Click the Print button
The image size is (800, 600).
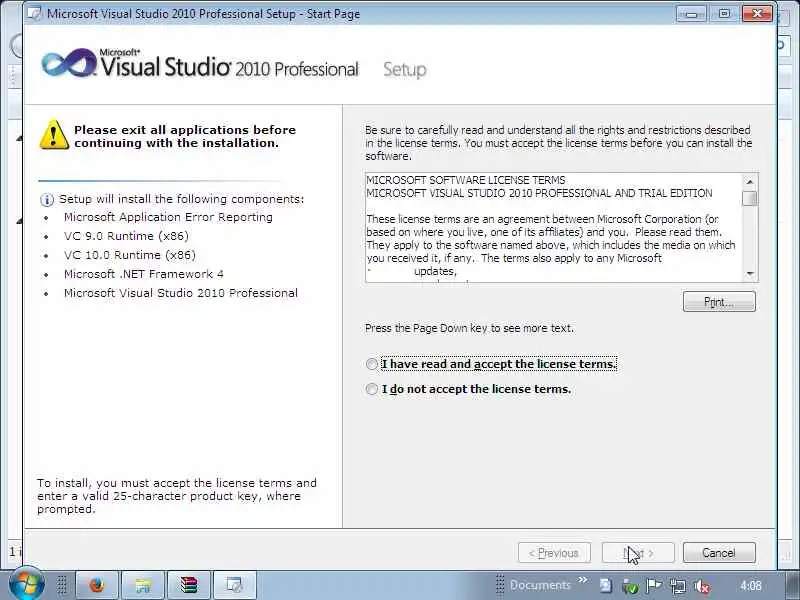point(719,302)
